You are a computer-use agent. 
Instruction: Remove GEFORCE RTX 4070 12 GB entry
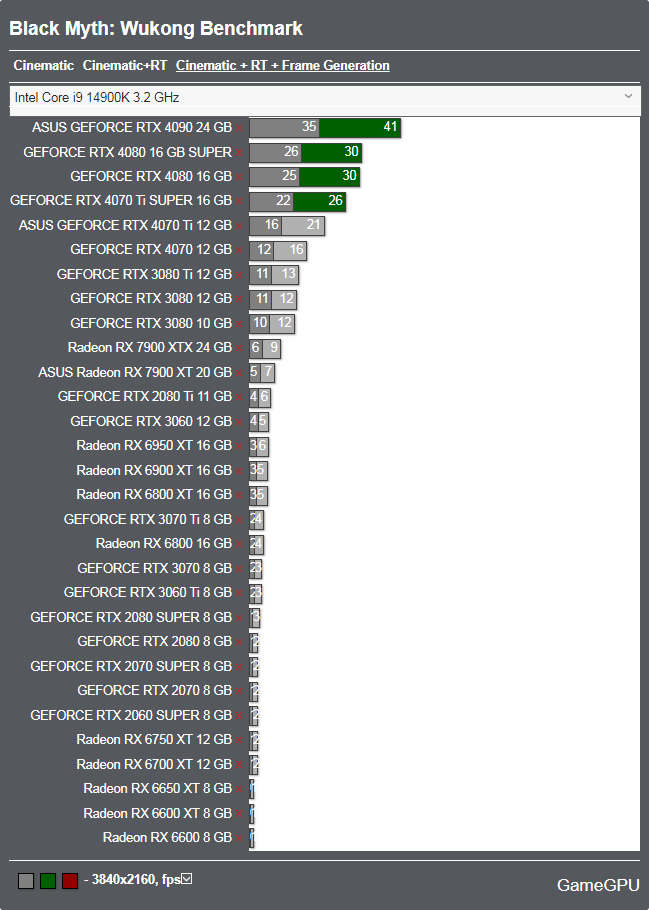click(x=239, y=251)
